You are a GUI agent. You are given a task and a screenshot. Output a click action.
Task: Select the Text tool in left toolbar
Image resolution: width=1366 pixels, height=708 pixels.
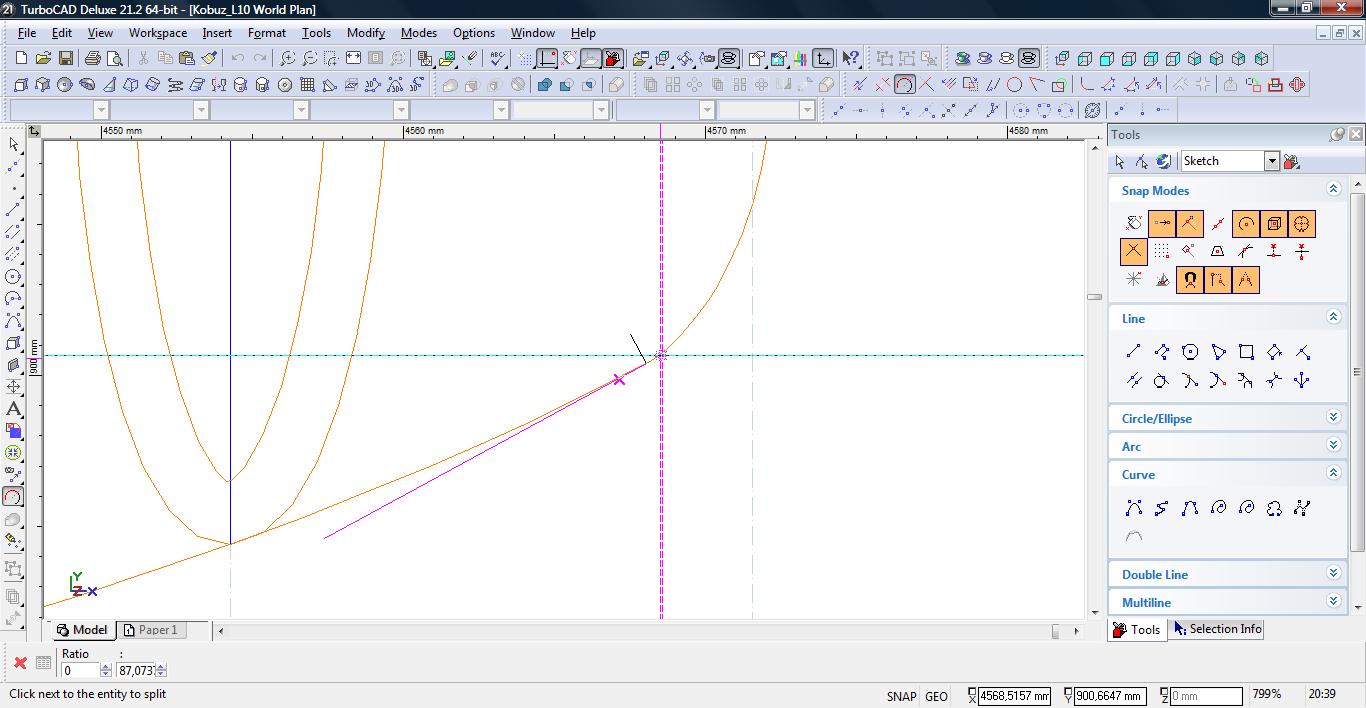[13, 408]
